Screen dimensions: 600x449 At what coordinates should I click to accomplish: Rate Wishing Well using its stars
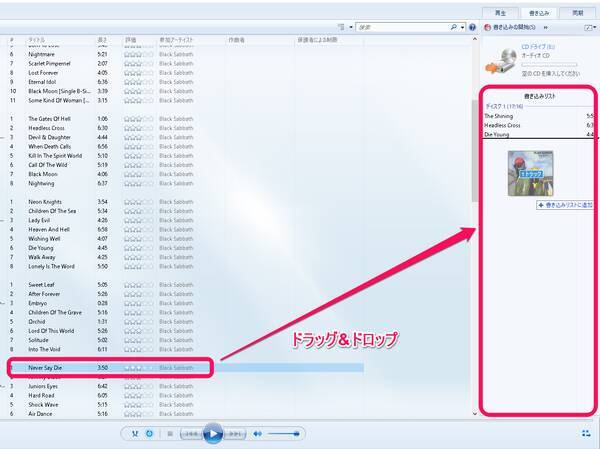point(139,239)
